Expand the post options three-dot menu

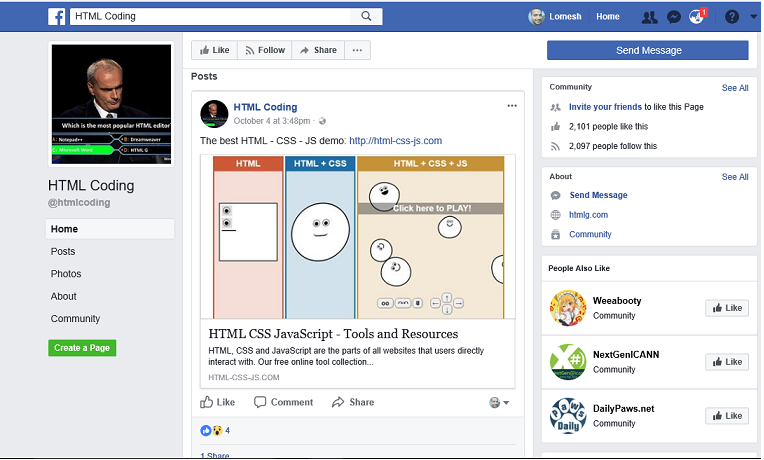tap(512, 106)
